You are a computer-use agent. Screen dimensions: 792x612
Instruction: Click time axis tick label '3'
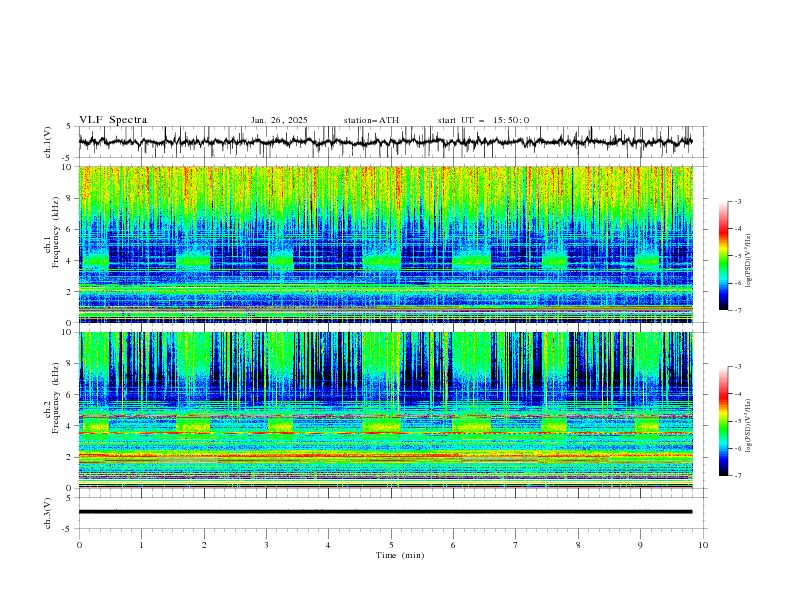266,545
